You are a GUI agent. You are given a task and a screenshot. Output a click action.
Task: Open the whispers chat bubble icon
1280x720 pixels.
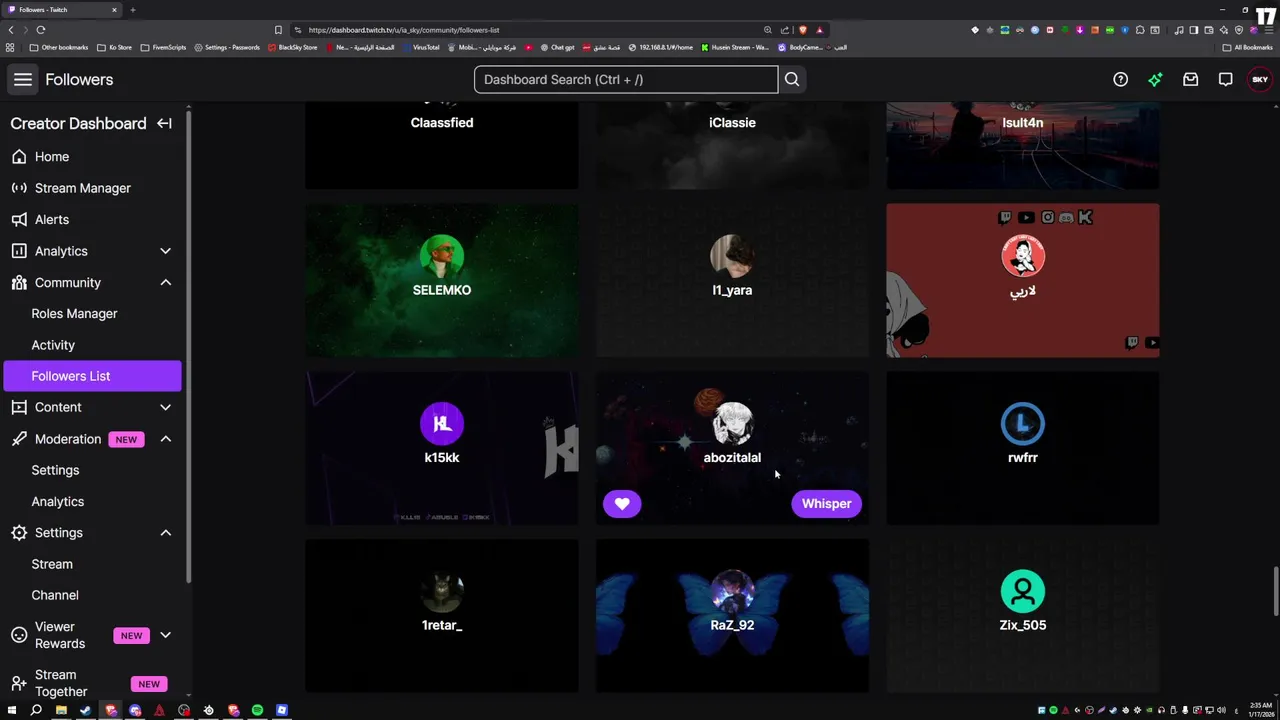1225,80
